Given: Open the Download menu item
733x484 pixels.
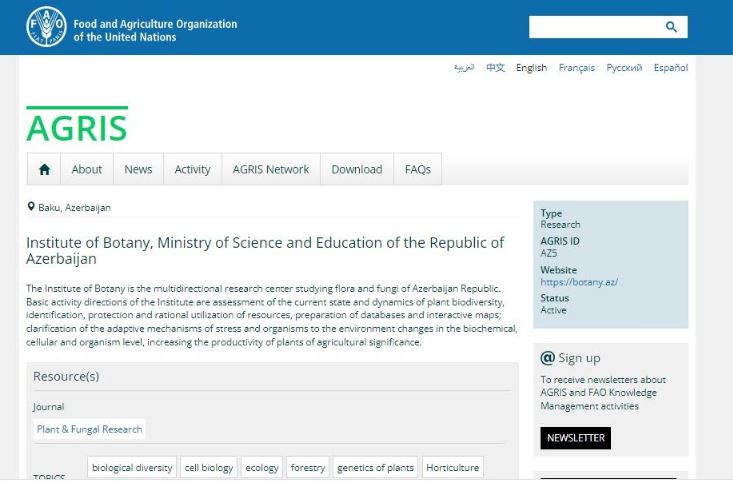Looking at the screenshot, I should 357,169.
